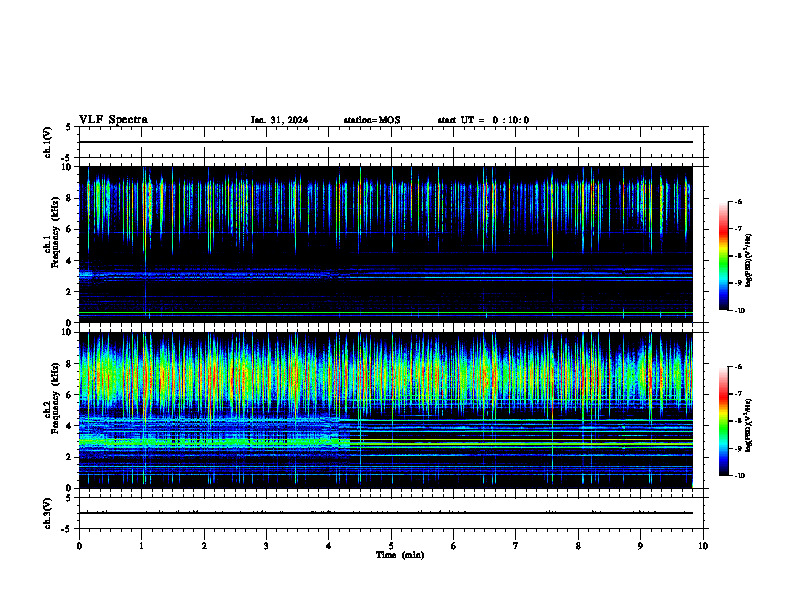Image resolution: width=792 pixels, height=612 pixels.
Task: Click the upper color bar "log(PSD)" unit label
Action: pyautogui.click(x=749, y=260)
